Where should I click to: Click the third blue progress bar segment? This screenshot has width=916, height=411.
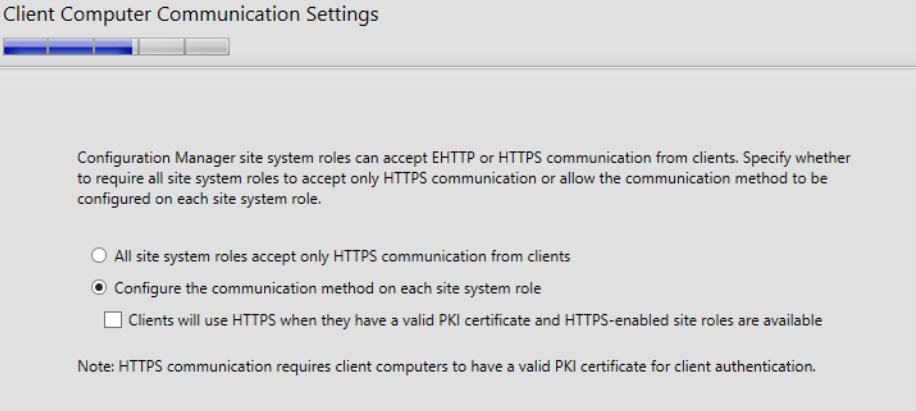pos(114,47)
